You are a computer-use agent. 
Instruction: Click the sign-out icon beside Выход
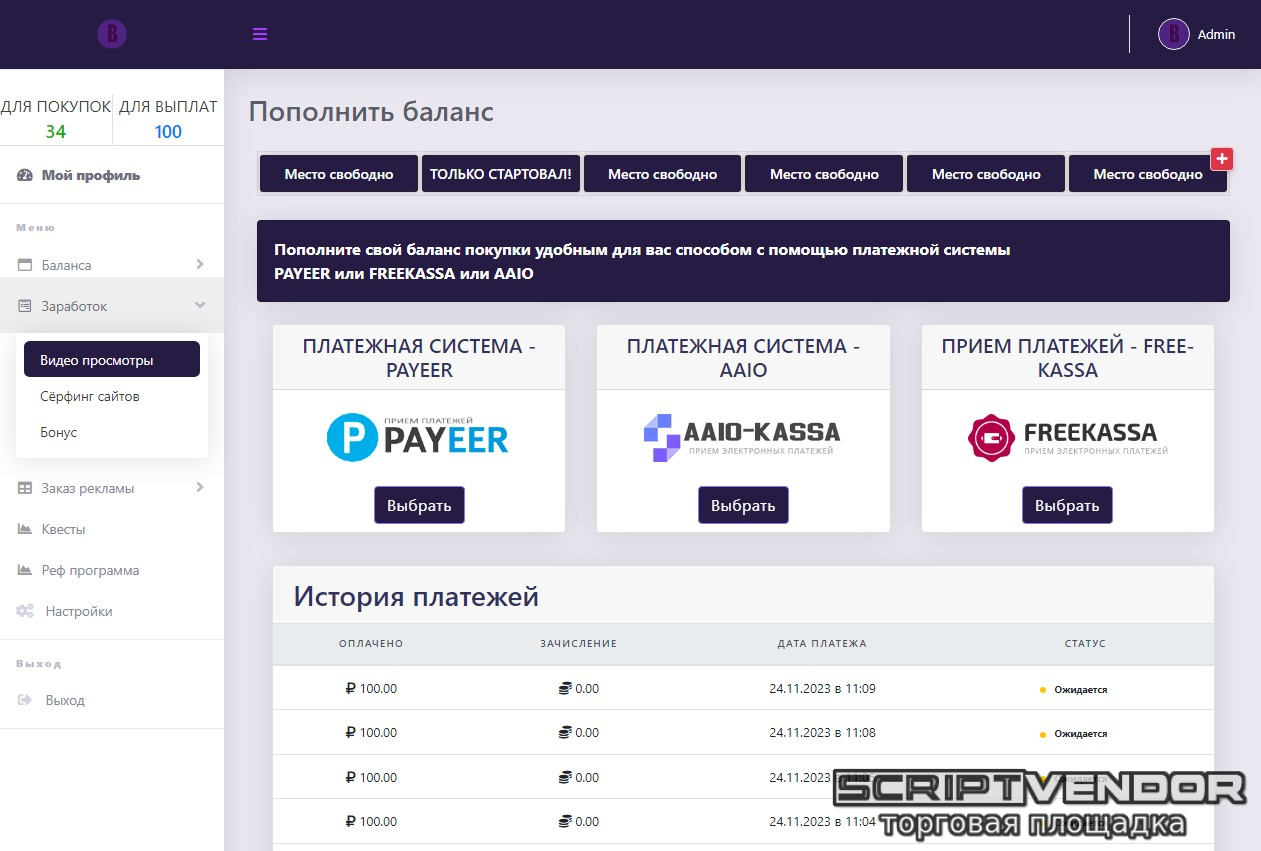[x=25, y=700]
